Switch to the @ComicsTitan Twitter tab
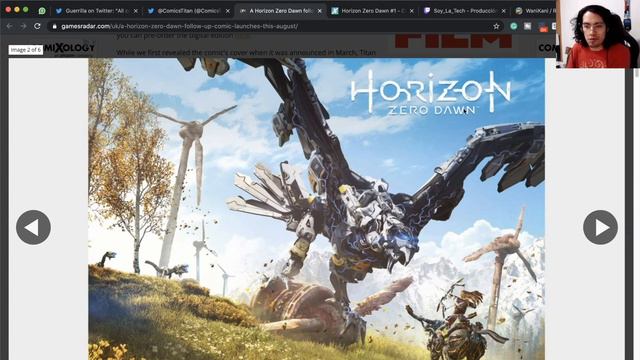Screen dimensions: 640x360 coord(188,11)
